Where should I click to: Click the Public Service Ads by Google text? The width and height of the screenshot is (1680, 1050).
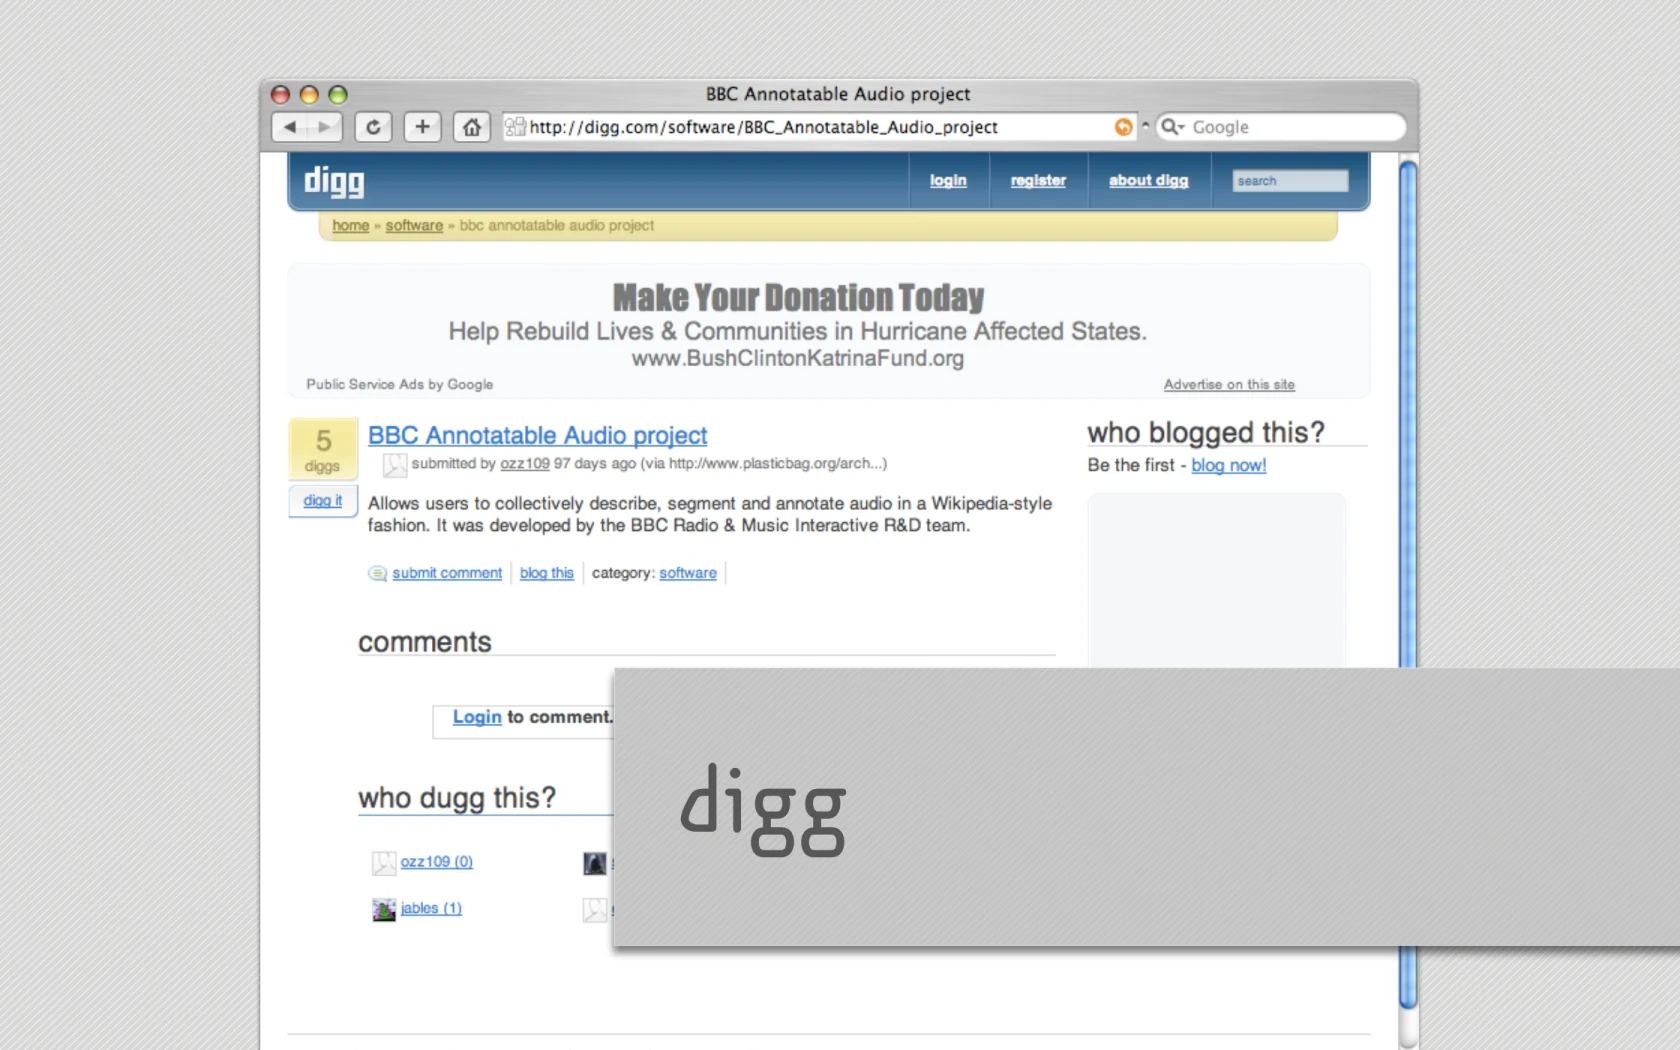click(x=400, y=385)
